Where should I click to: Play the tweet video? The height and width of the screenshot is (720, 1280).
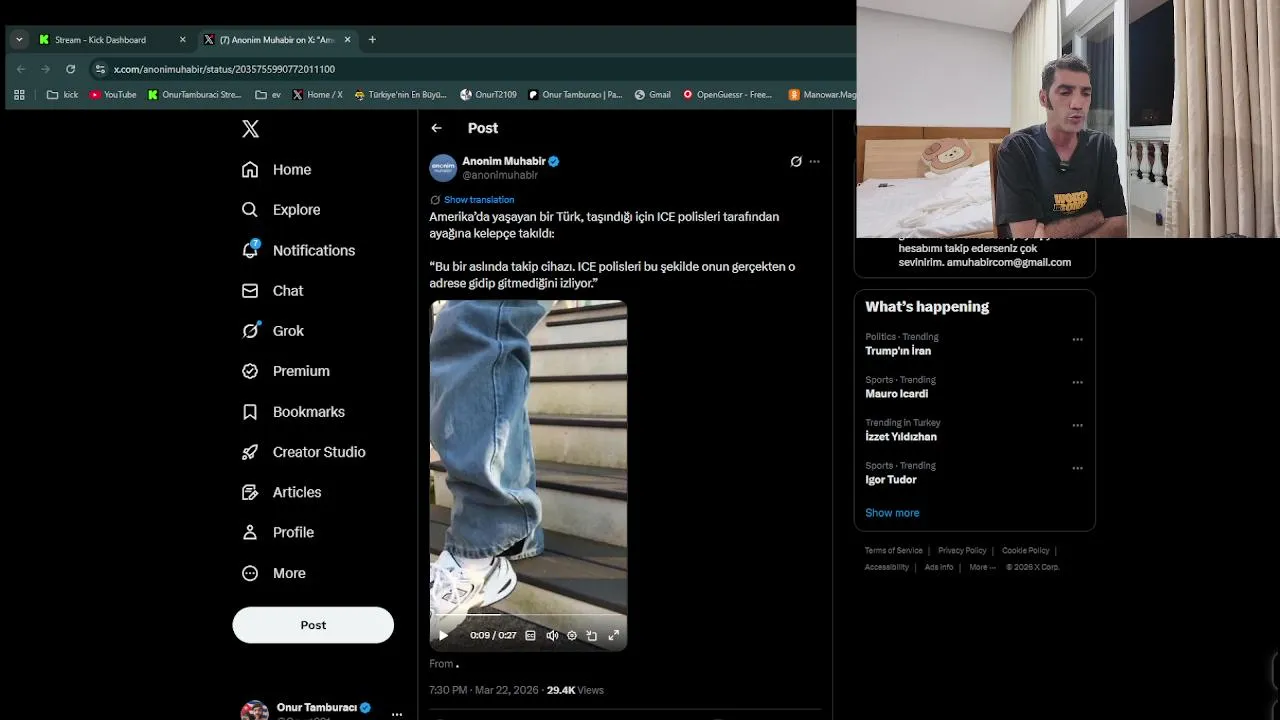pos(443,635)
